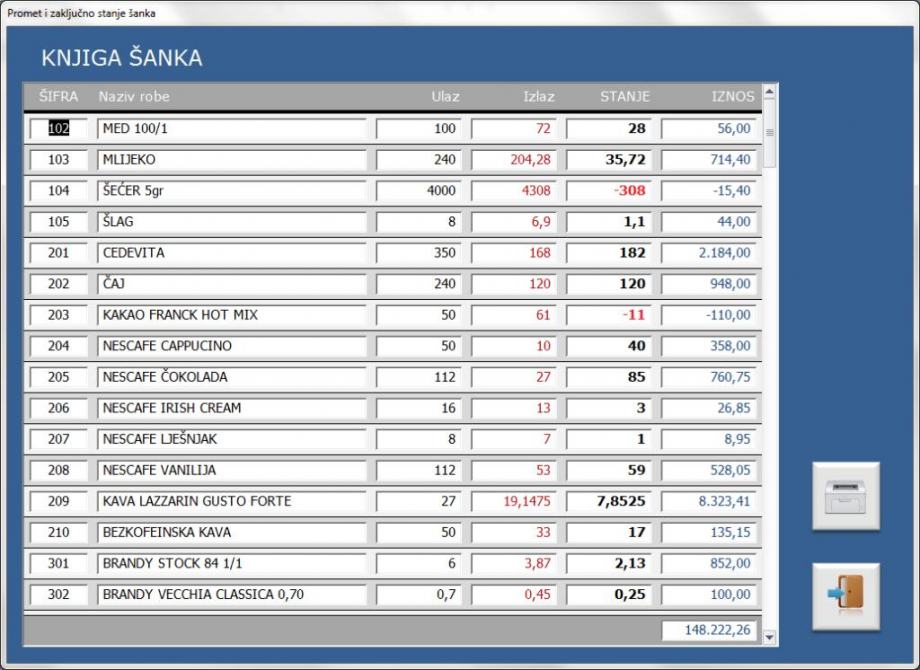The height and width of the screenshot is (670, 920).
Task: Click the MLIJEKO name field
Action: click(232, 160)
